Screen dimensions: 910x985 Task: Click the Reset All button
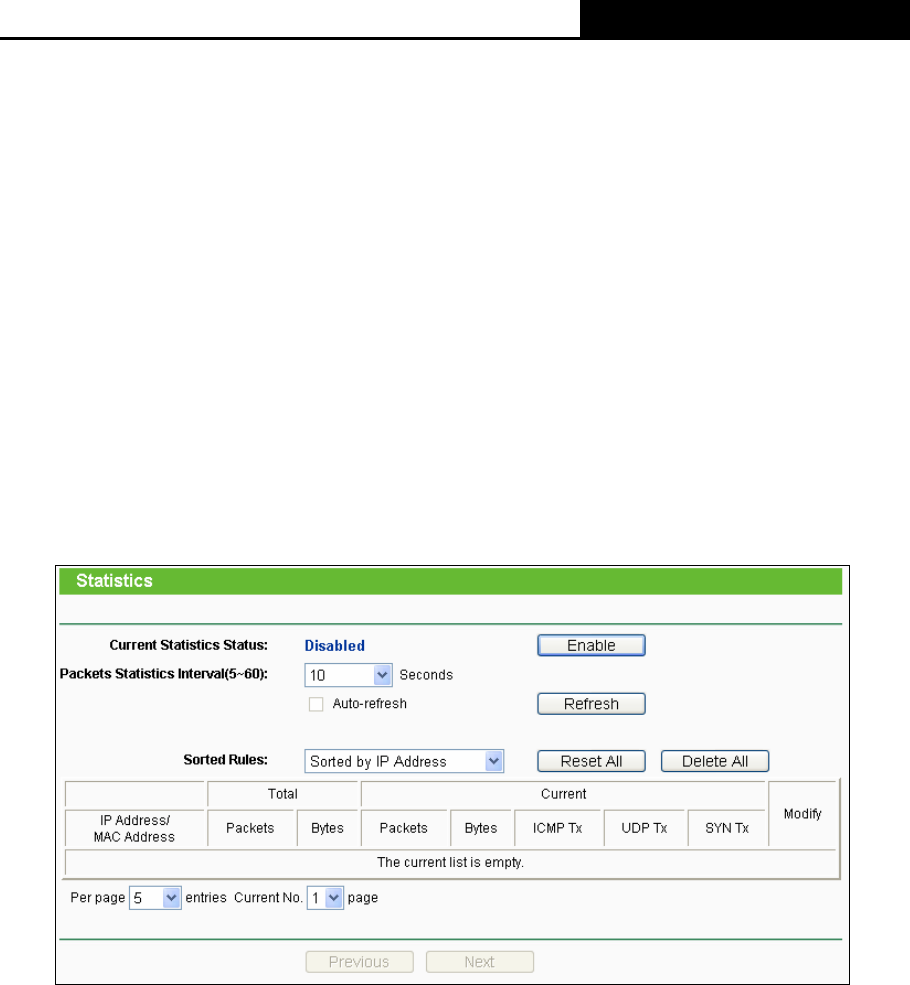591,761
